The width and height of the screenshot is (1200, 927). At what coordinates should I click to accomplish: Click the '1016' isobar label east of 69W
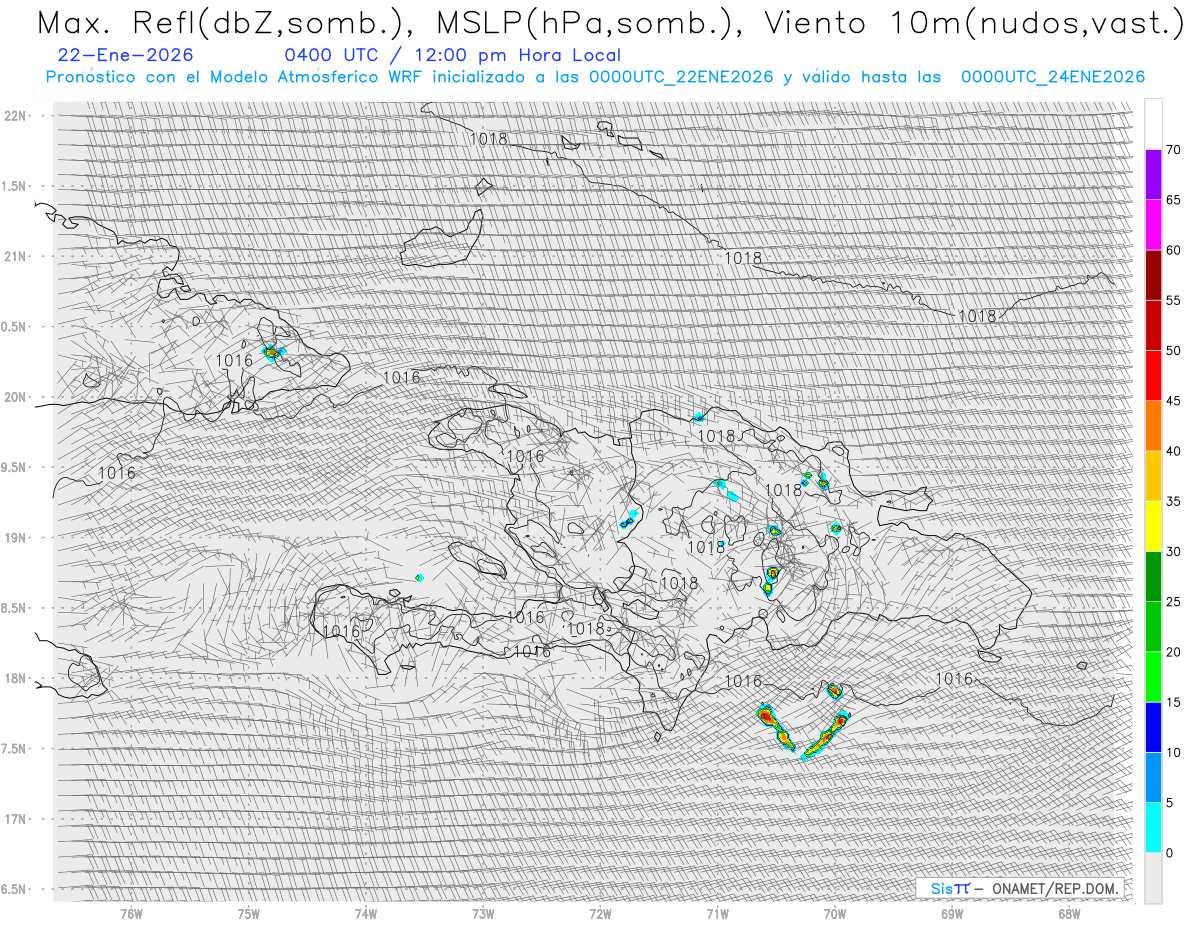coord(954,679)
